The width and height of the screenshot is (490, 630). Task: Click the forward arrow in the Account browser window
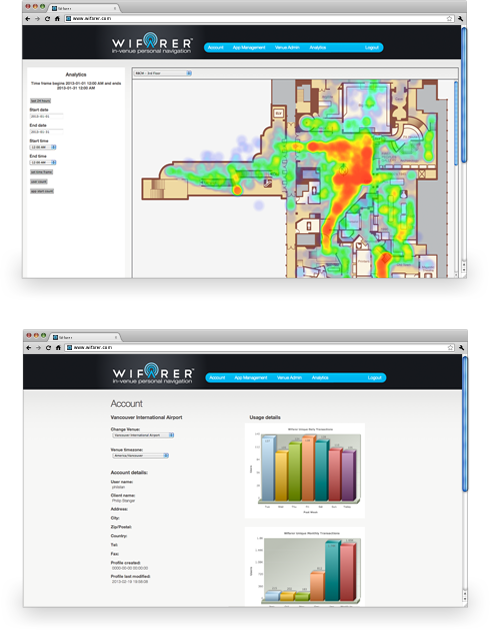click(x=39, y=348)
